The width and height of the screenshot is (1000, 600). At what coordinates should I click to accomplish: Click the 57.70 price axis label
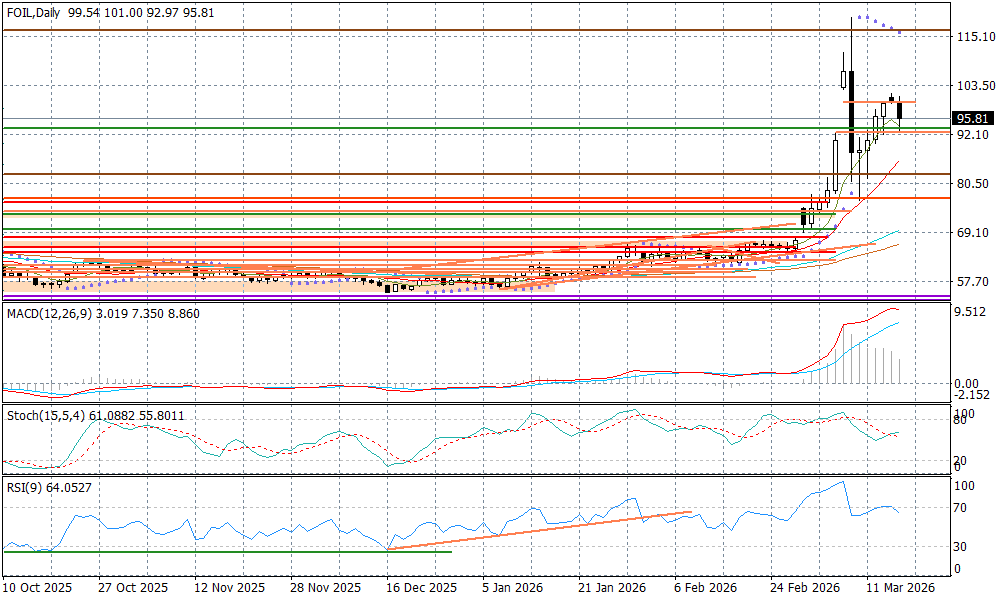pyautogui.click(x=973, y=282)
